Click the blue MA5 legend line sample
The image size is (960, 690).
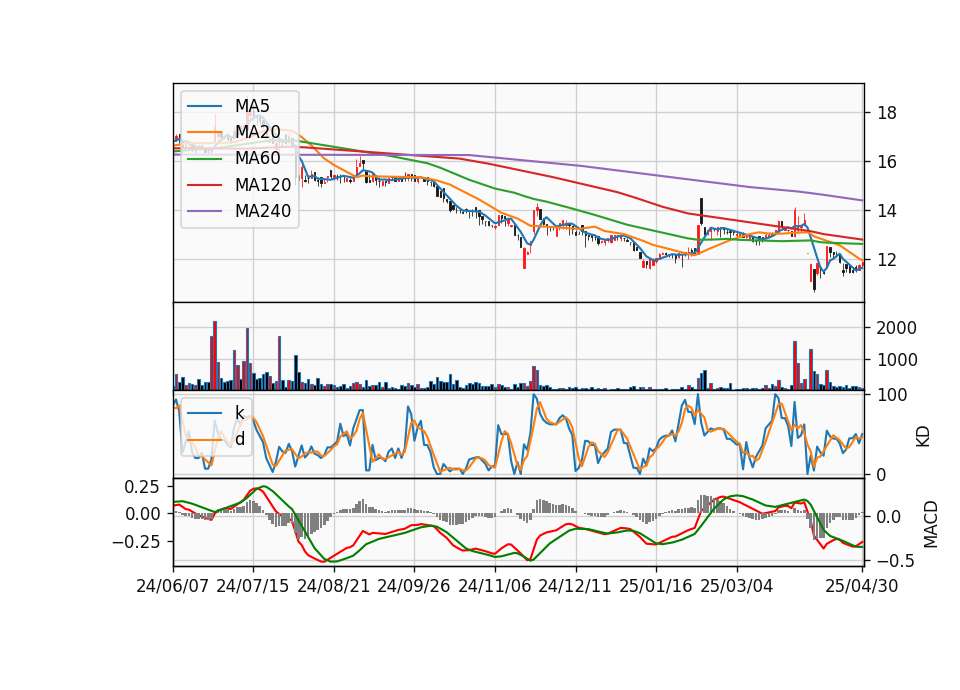click(x=204, y=106)
